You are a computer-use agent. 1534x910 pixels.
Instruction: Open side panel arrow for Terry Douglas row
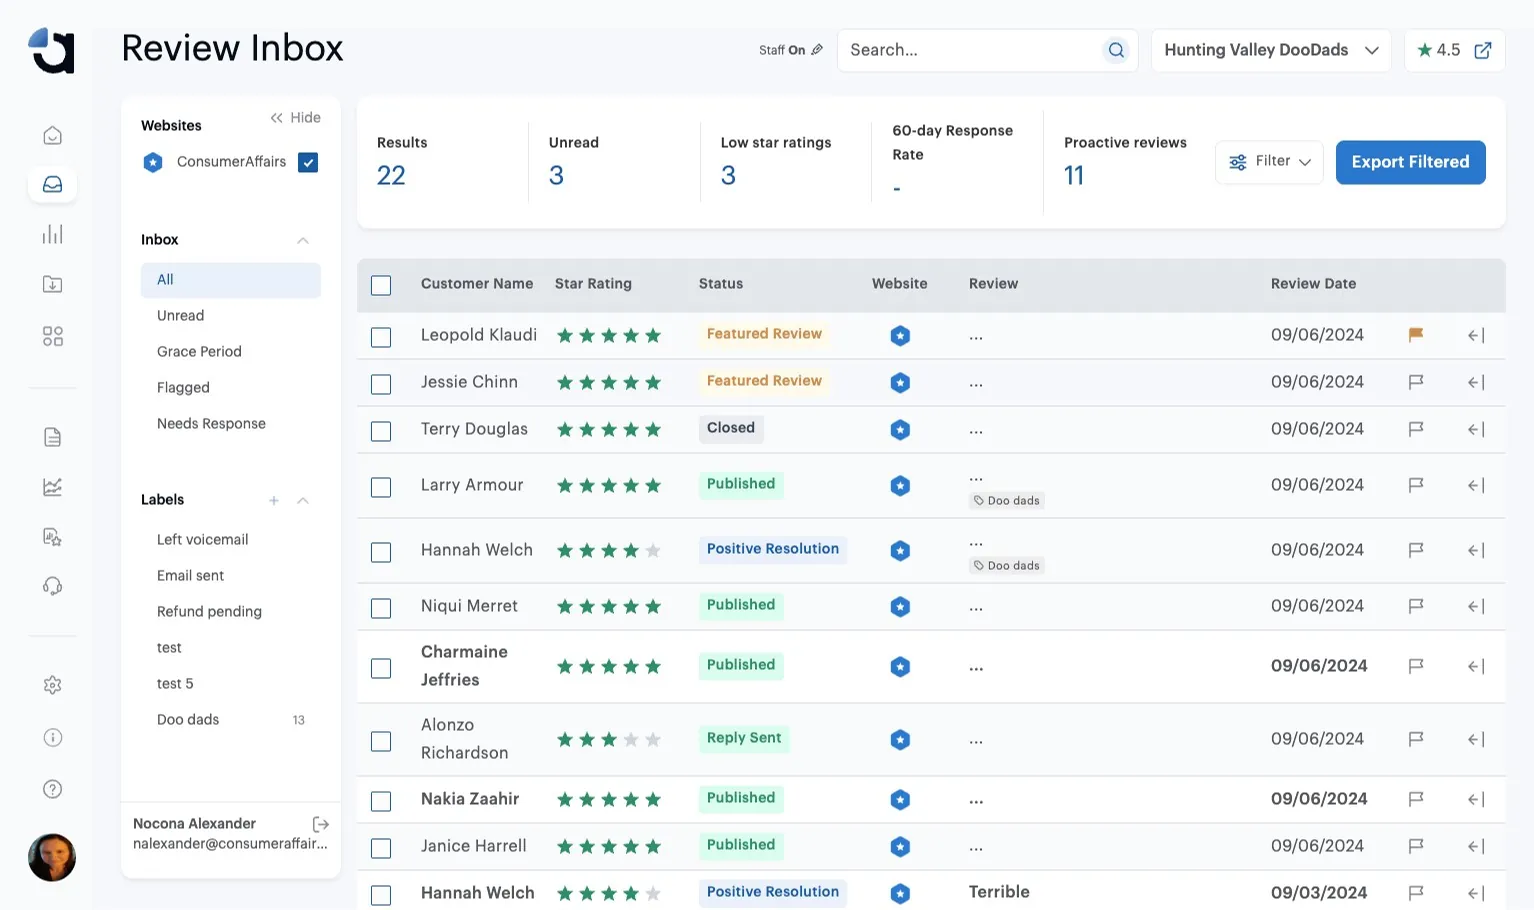pyautogui.click(x=1476, y=429)
